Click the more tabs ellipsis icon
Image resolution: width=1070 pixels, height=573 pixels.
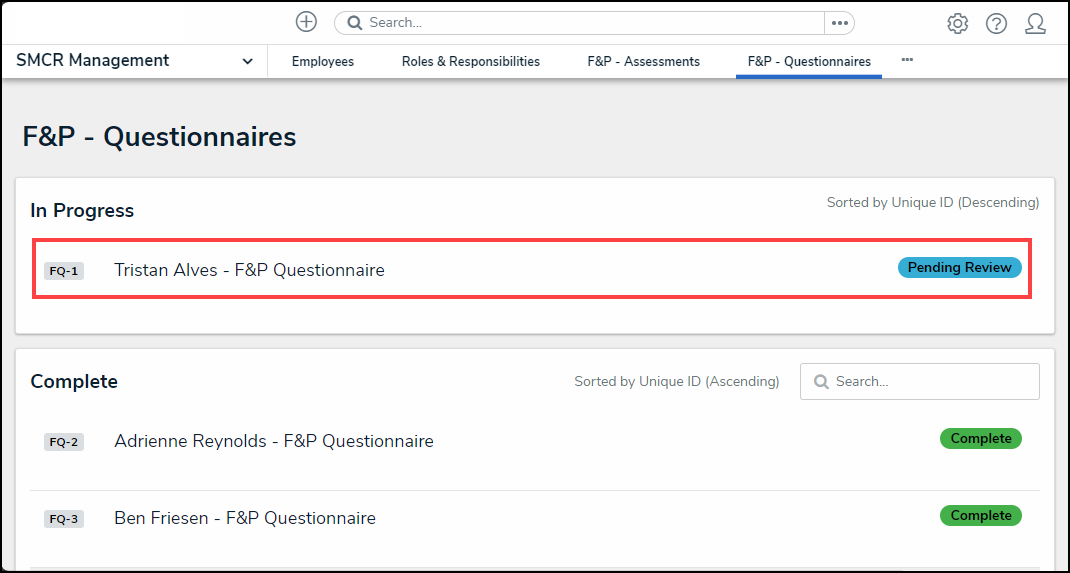point(907,60)
